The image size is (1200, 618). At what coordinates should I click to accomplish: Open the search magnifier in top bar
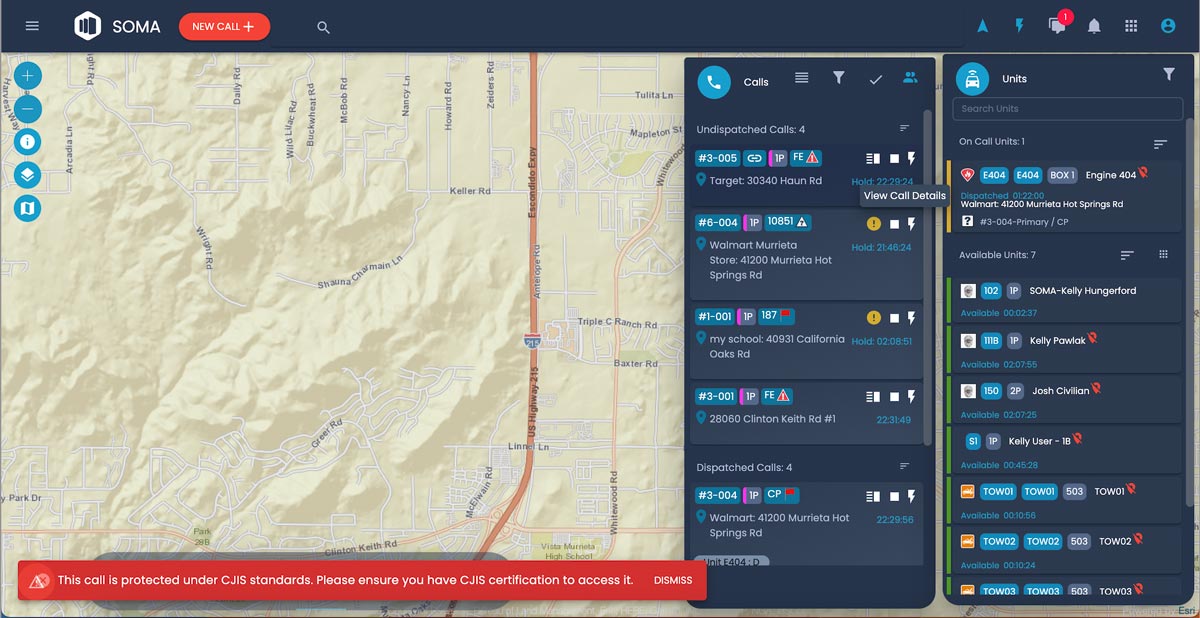pyautogui.click(x=323, y=28)
